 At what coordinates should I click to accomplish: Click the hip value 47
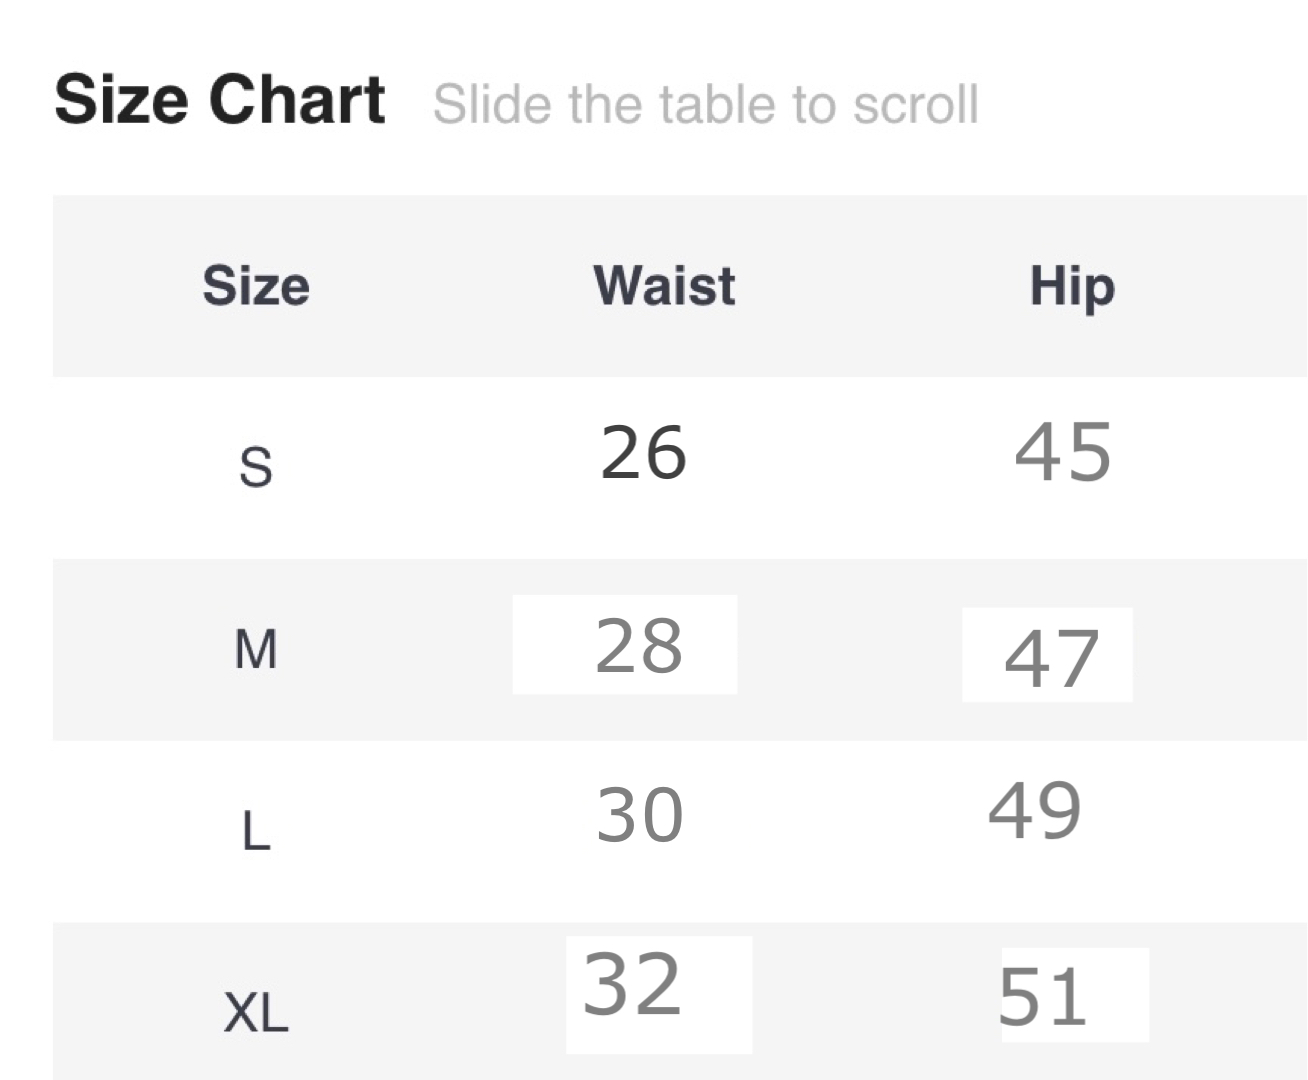click(x=1051, y=658)
